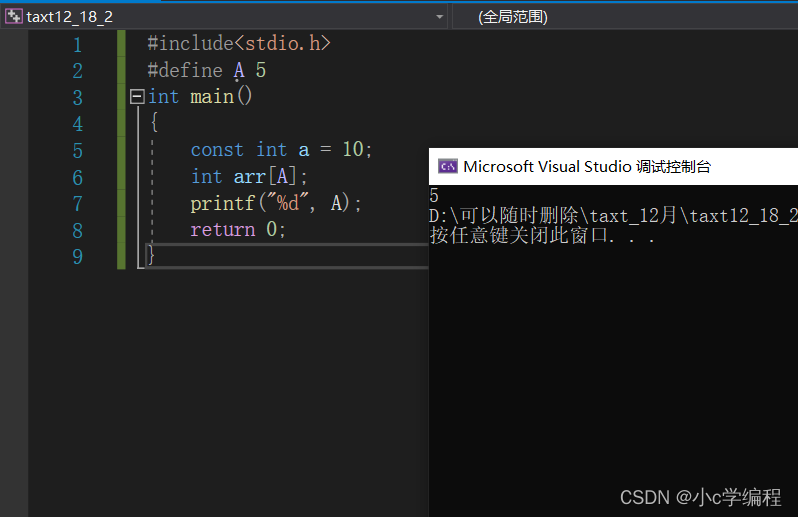Collapse the main function code block
The image size is (798, 517).
[x=137, y=96]
